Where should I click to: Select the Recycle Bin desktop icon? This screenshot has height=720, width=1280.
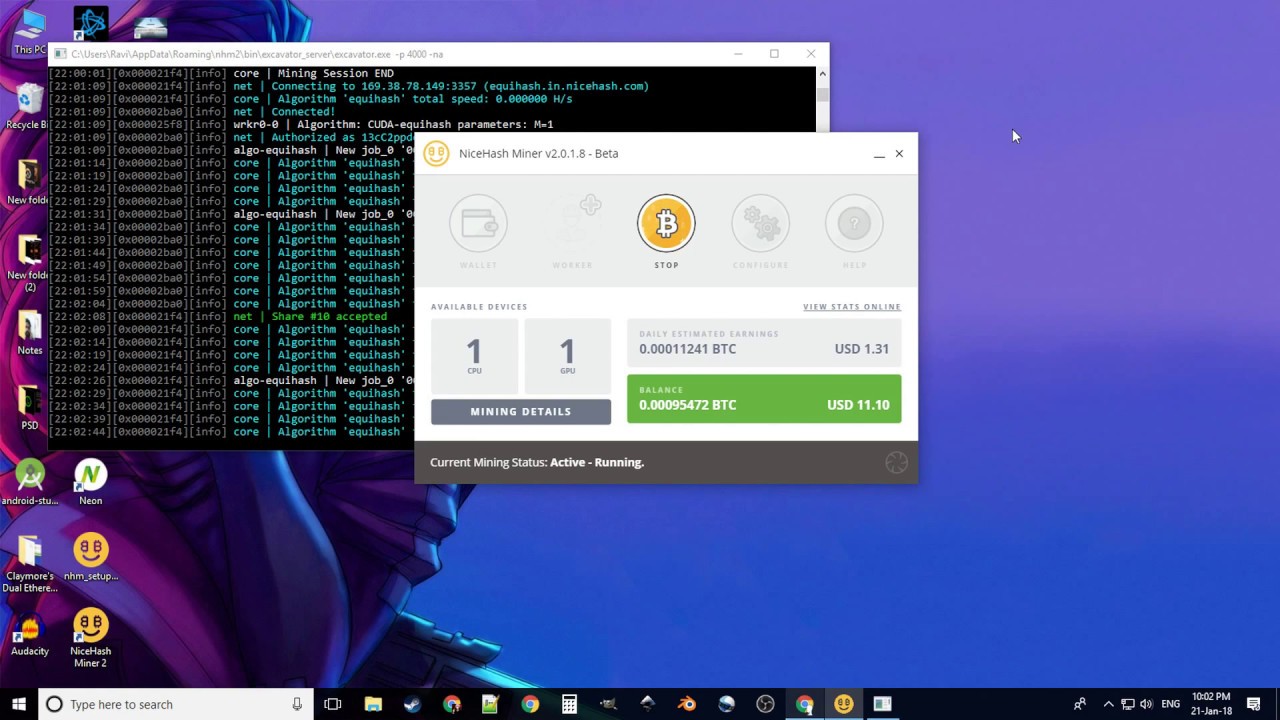point(29,106)
